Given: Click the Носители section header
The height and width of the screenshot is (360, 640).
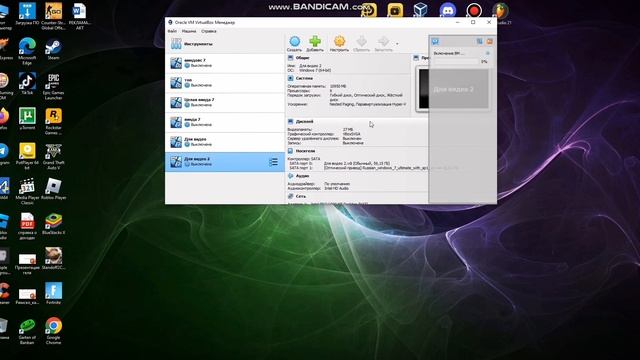Looking at the screenshot, I should (x=305, y=151).
